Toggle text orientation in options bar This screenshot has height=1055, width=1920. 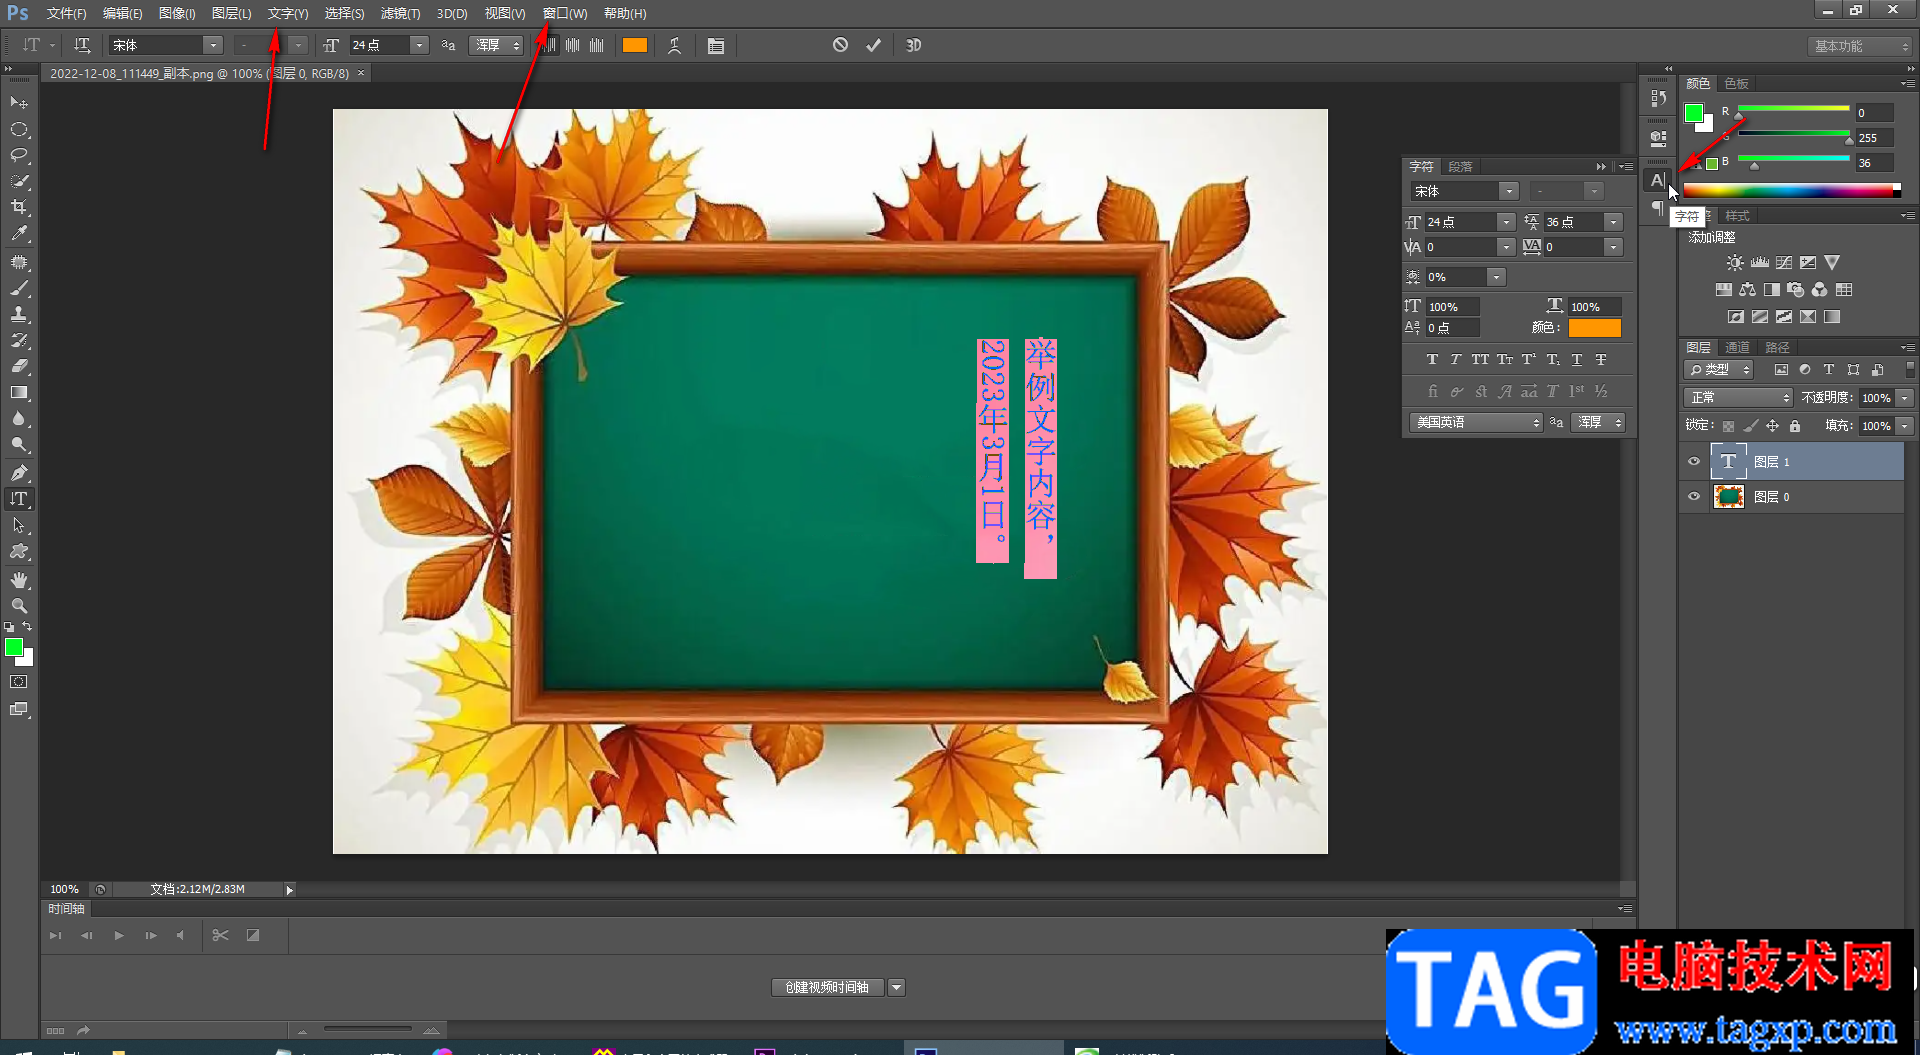(82, 45)
